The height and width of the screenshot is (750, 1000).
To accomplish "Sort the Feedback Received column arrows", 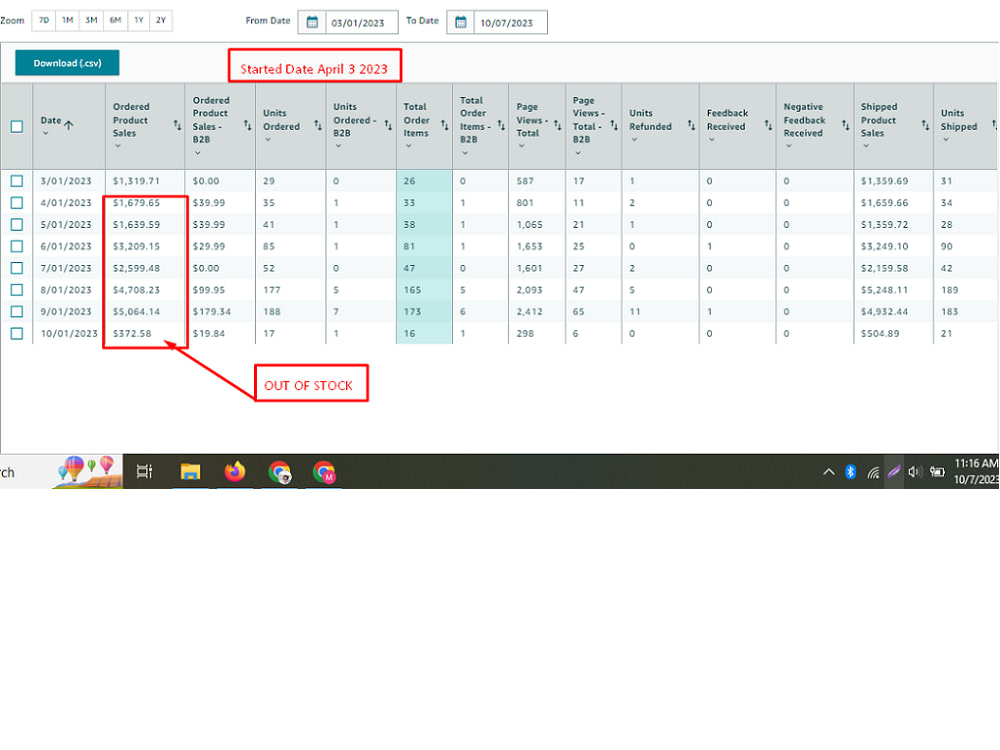I will click(768, 124).
